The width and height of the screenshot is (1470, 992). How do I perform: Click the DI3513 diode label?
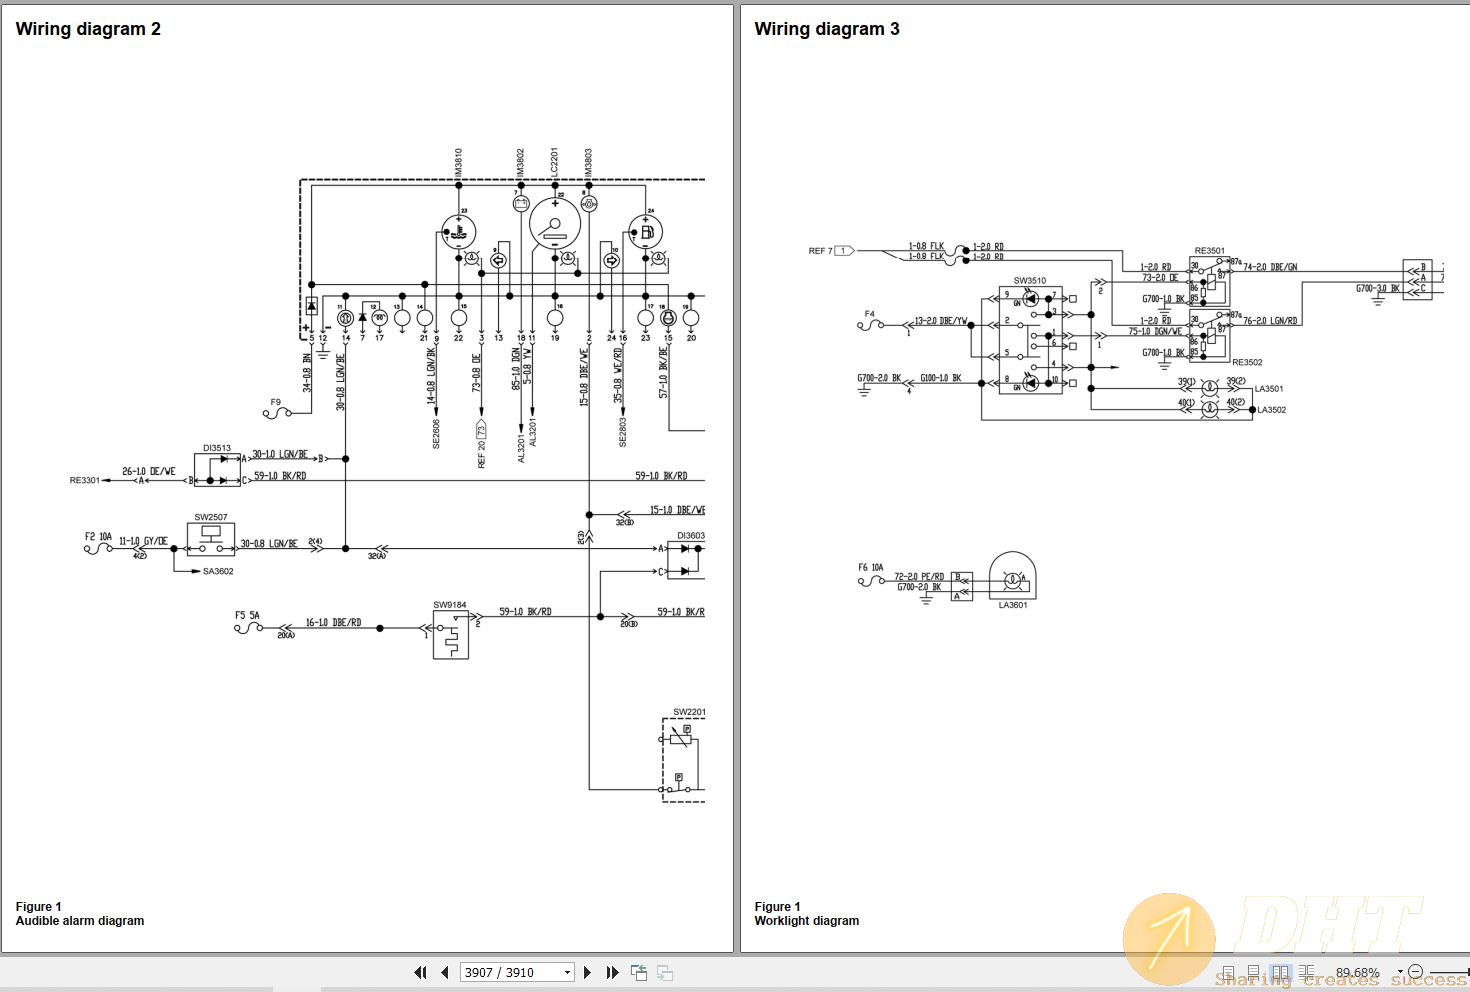click(x=217, y=449)
